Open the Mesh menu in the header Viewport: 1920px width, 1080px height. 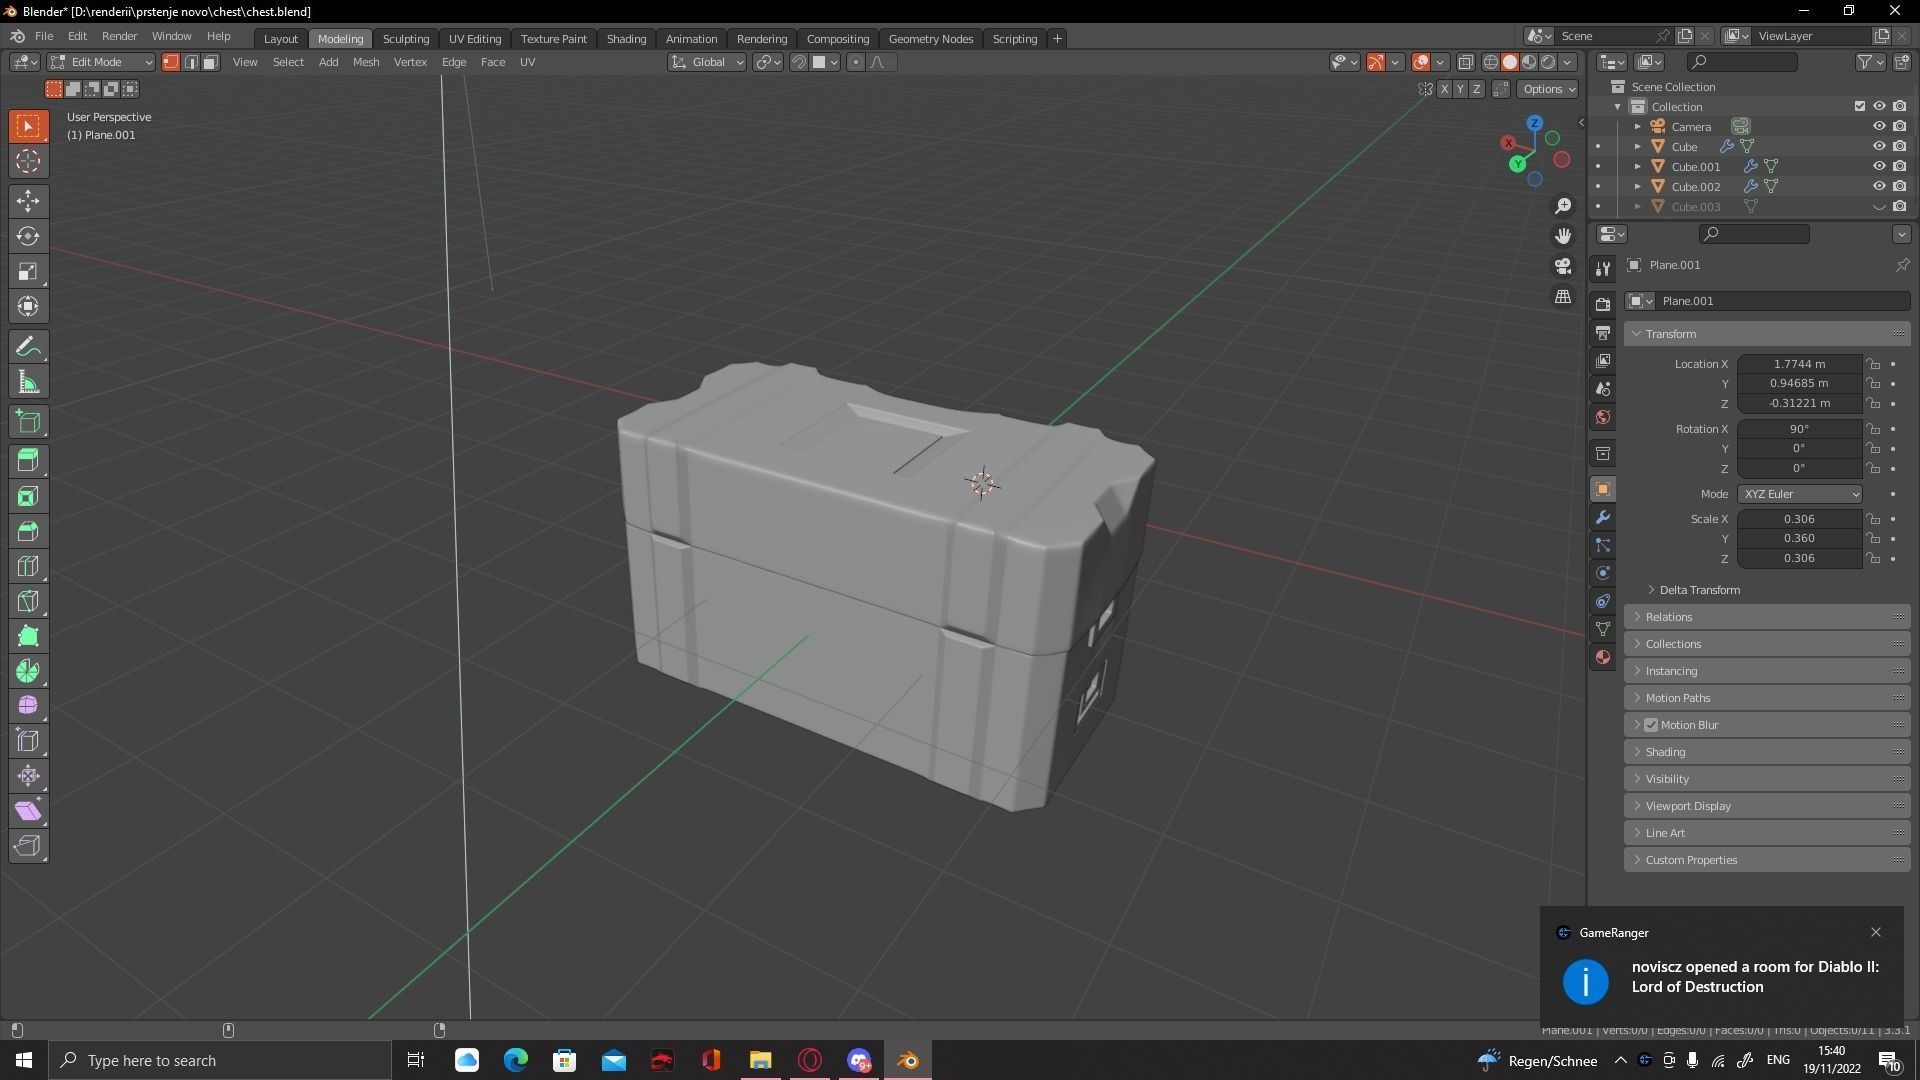(365, 62)
